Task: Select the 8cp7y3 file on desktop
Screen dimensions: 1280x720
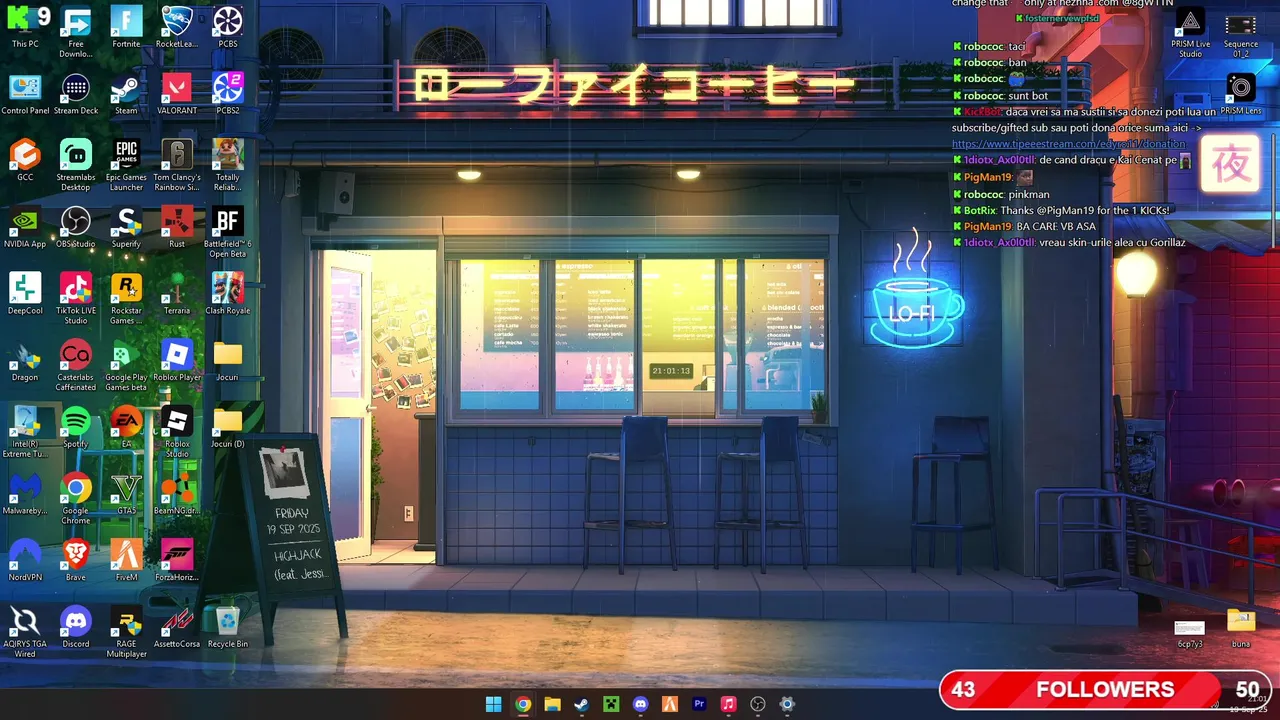Action: [1190, 632]
